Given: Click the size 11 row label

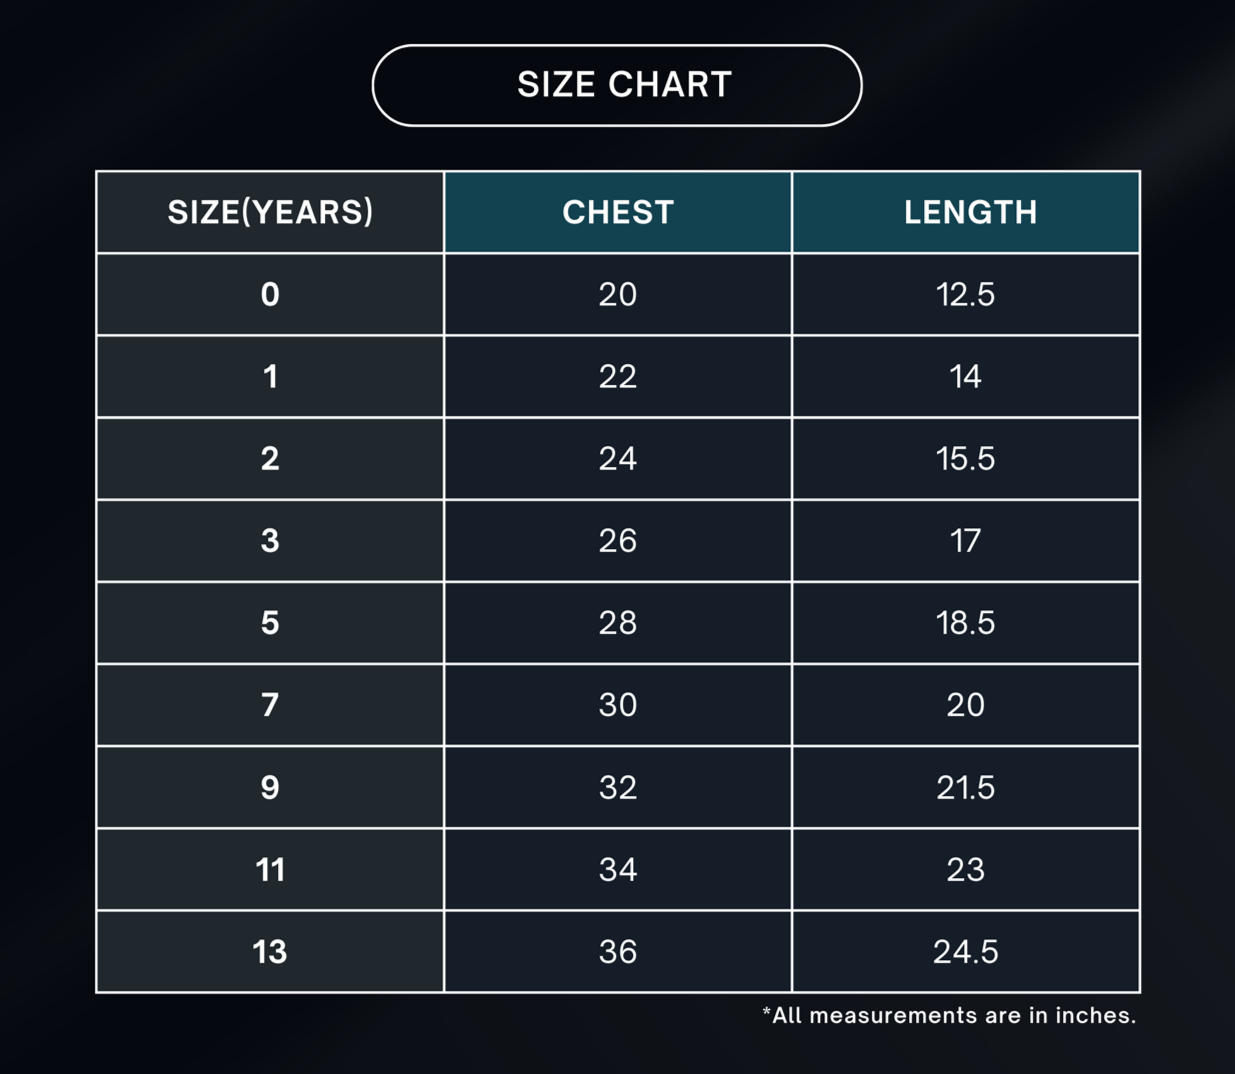Looking at the screenshot, I should [x=270, y=869].
